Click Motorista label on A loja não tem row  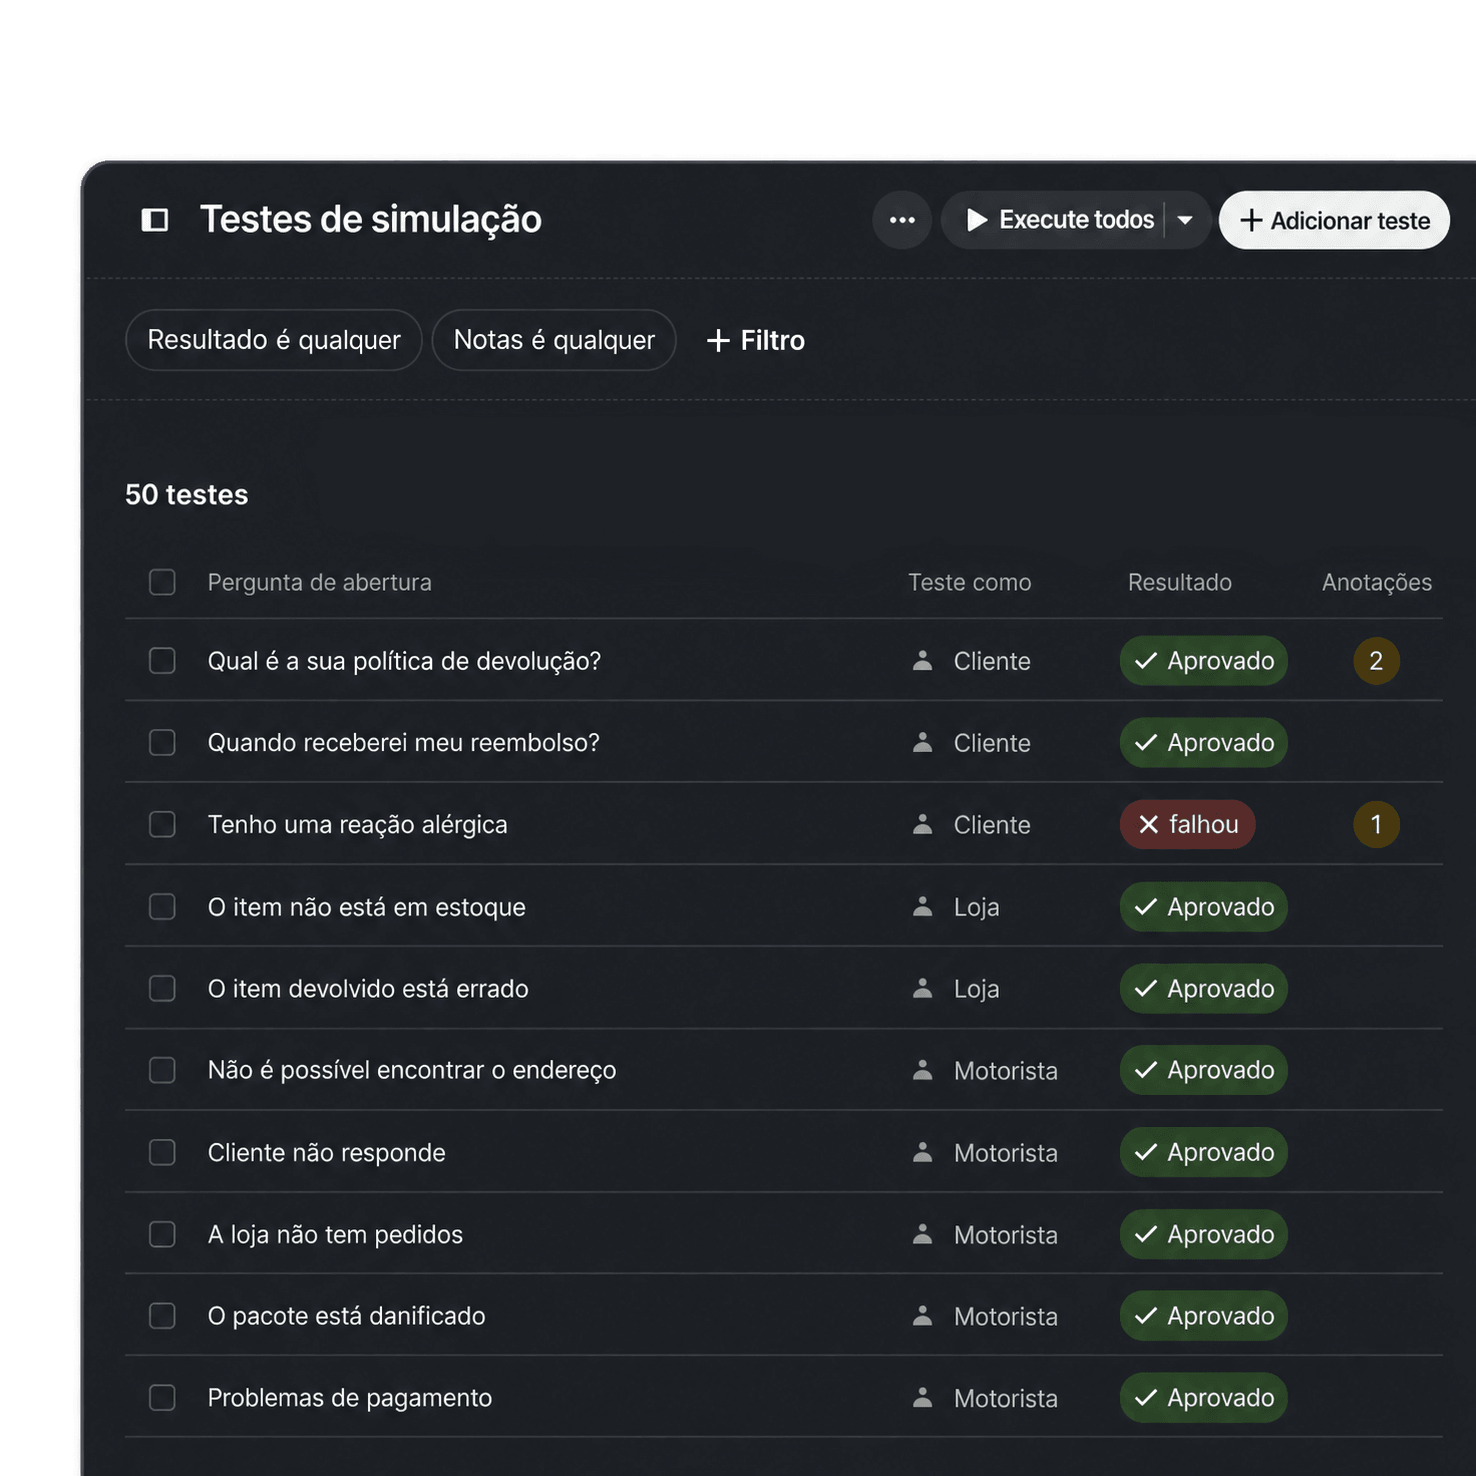click(x=1005, y=1235)
